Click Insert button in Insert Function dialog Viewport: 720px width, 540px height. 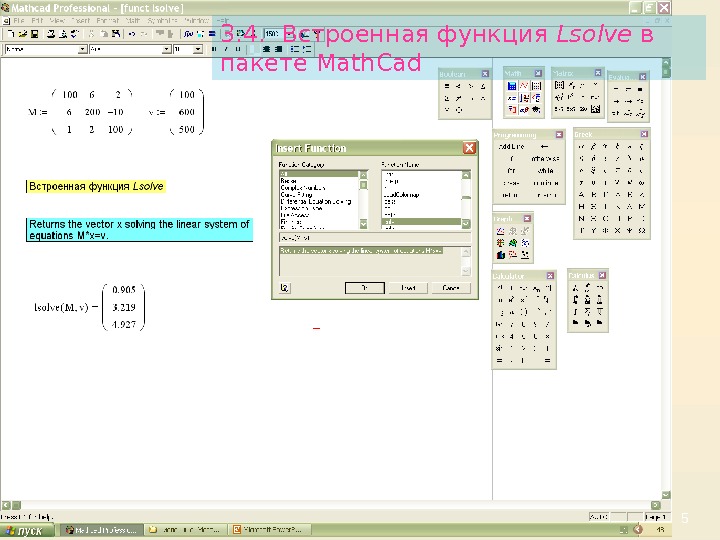408,288
